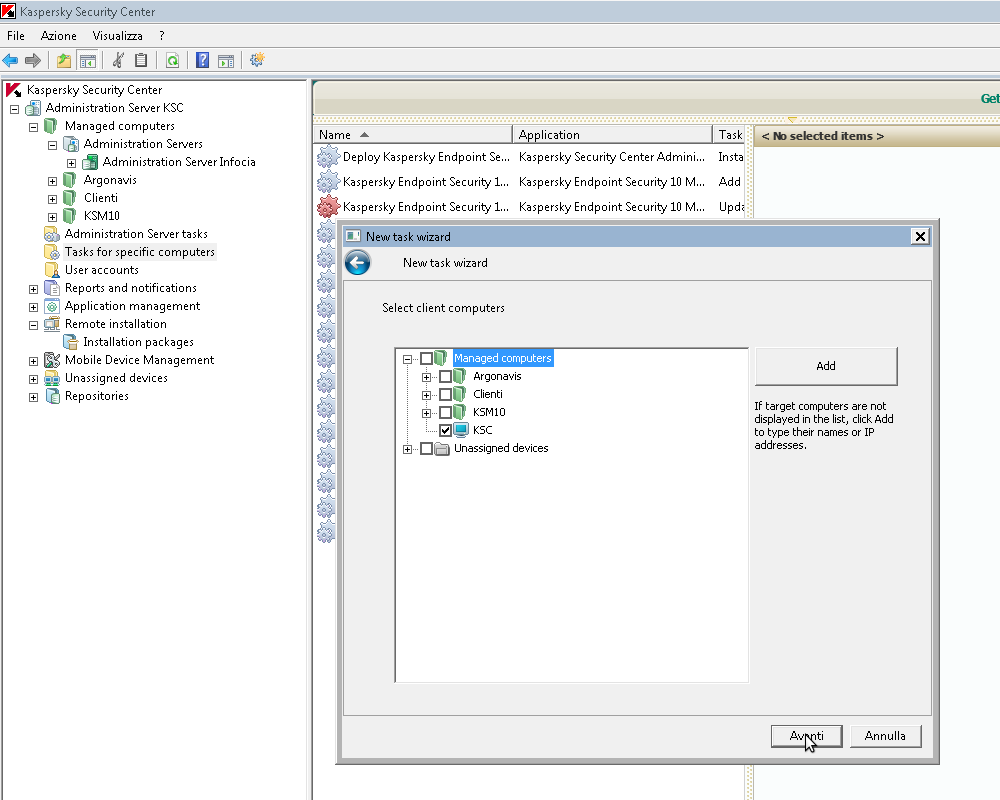Click Annulla to cancel wizard

tap(885, 736)
